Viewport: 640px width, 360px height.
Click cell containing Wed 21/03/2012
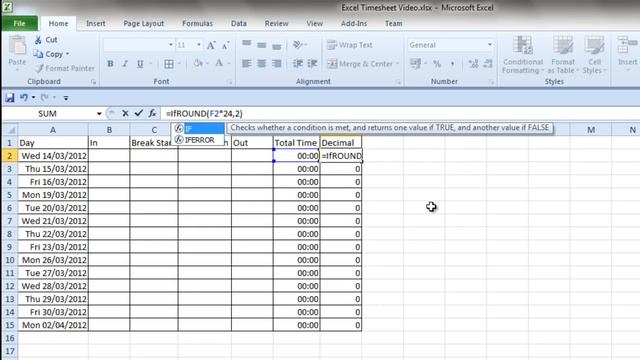click(x=53, y=221)
